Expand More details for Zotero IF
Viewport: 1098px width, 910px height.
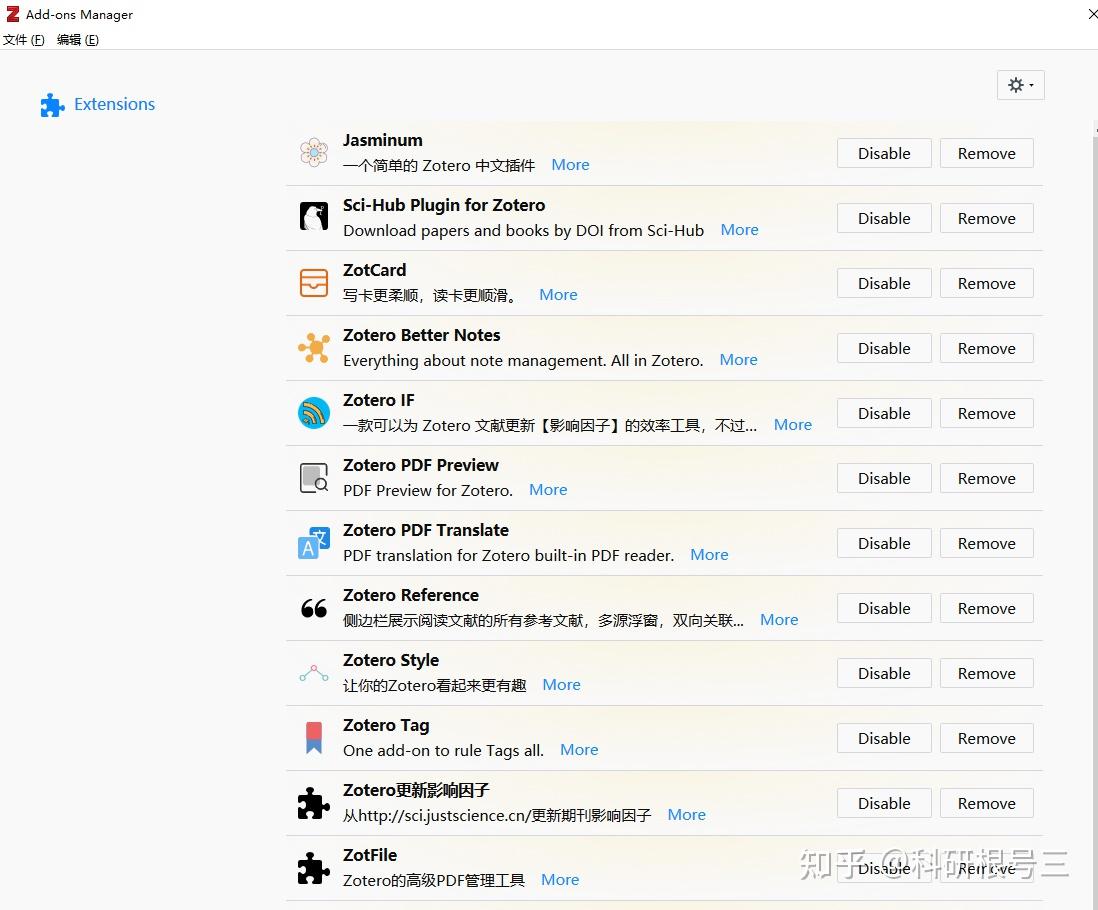point(792,425)
